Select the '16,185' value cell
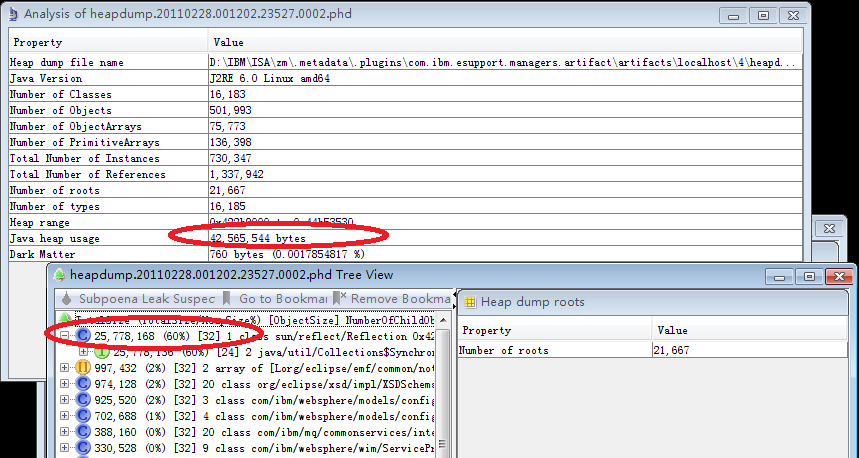 pyautogui.click(x=505, y=206)
